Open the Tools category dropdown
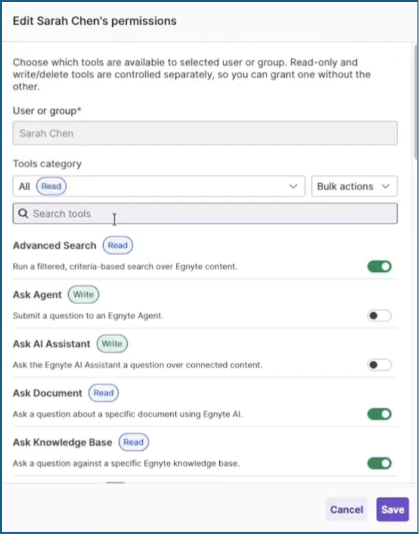This screenshot has width=420, height=534. (x=159, y=186)
